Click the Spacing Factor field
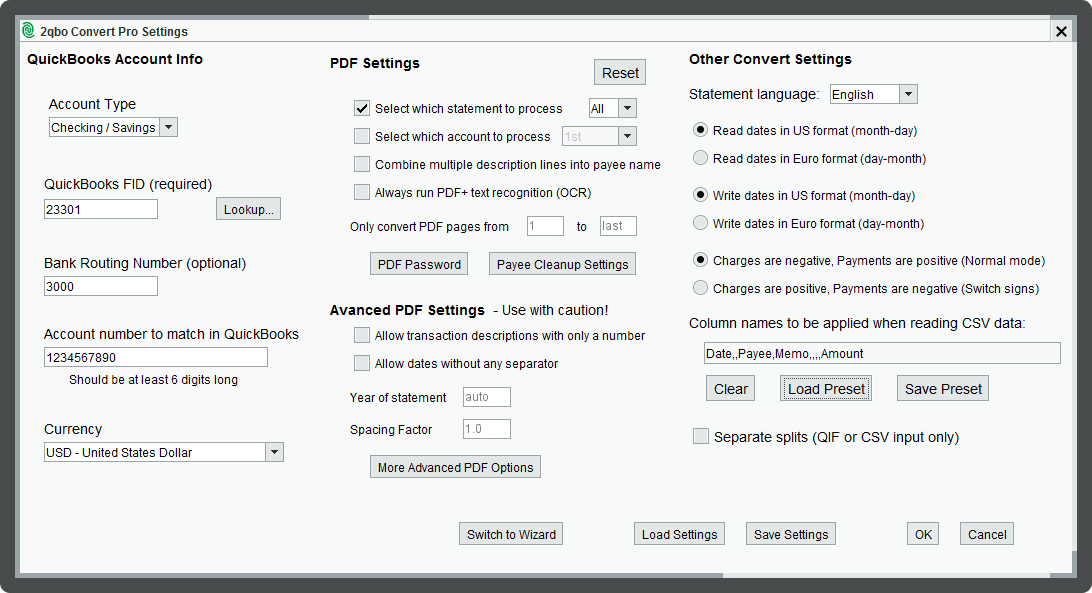The width and height of the screenshot is (1092, 593). tap(487, 429)
